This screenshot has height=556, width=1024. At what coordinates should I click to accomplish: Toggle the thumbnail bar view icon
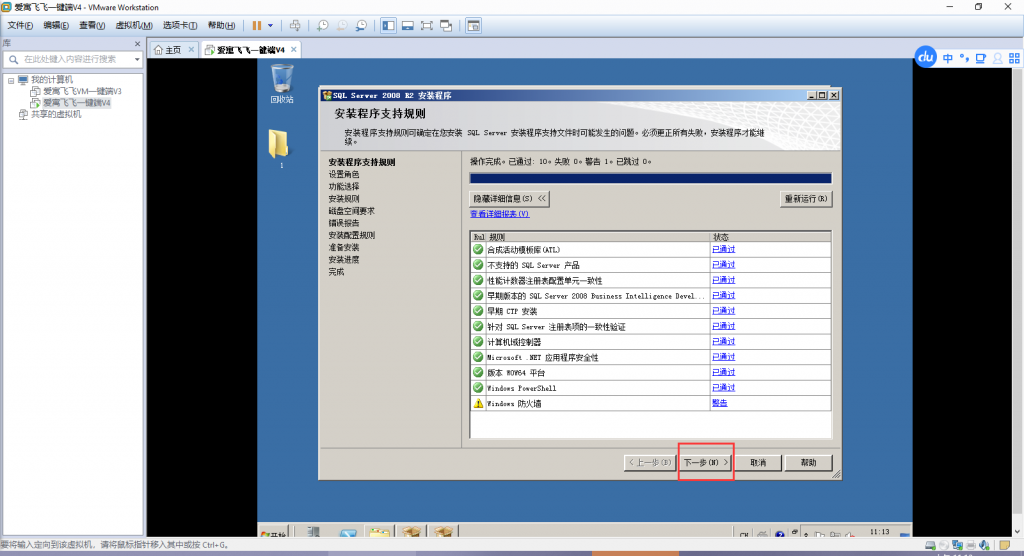pyautogui.click(x=408, y=25)
